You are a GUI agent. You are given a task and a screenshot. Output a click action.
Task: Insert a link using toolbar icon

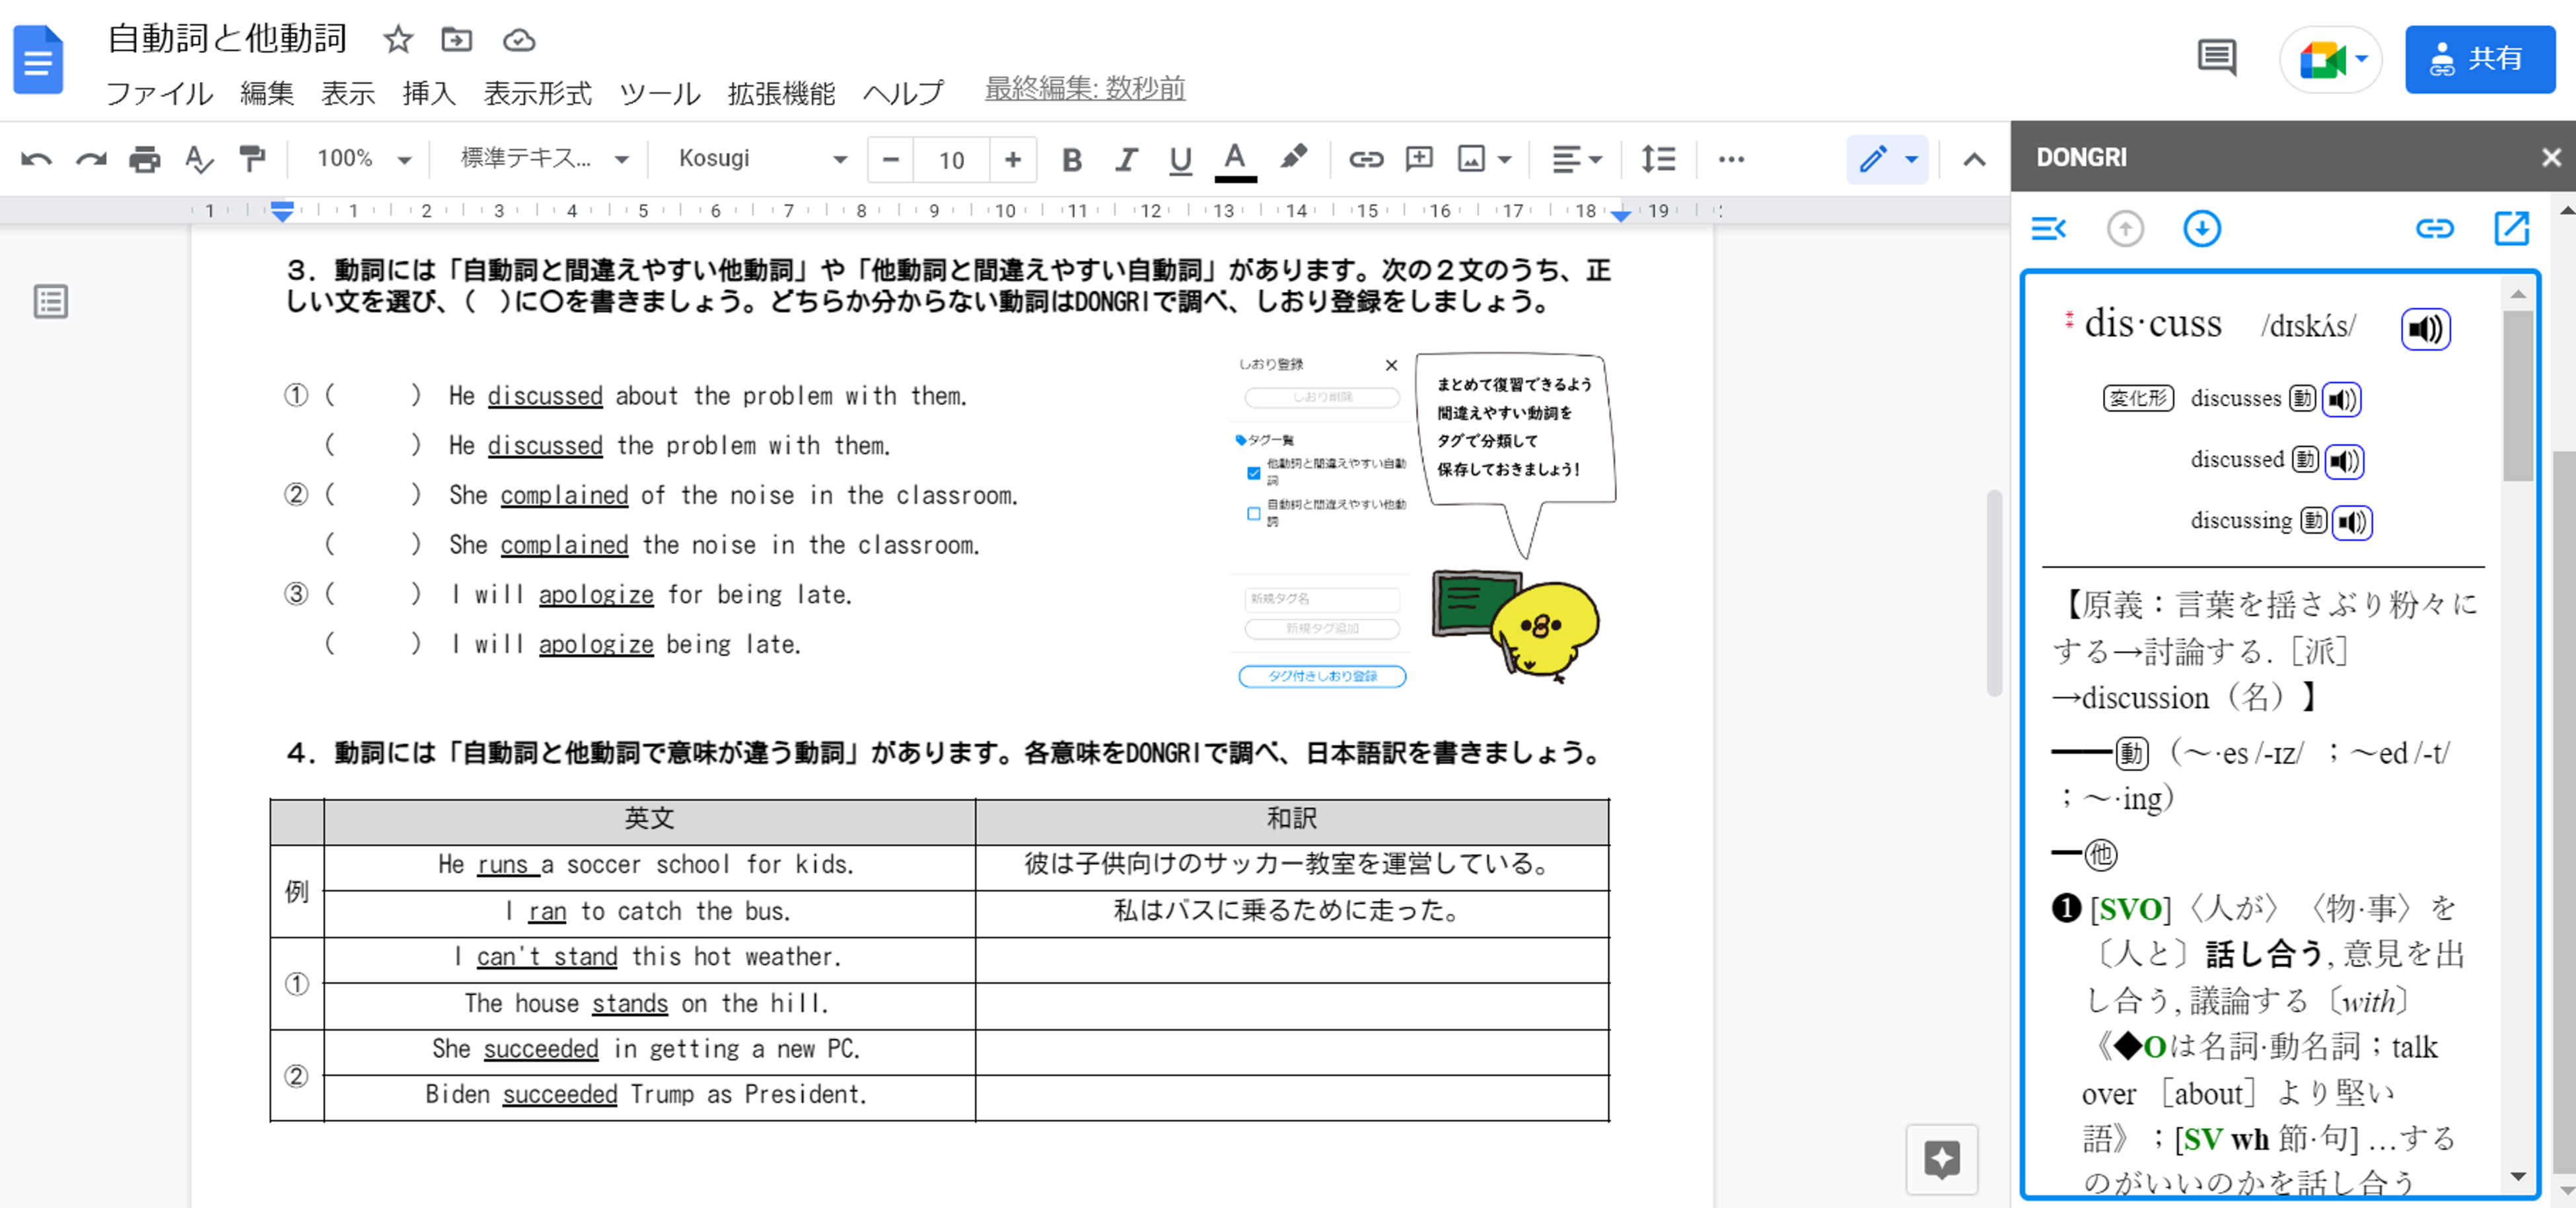tap(1365, 159)
